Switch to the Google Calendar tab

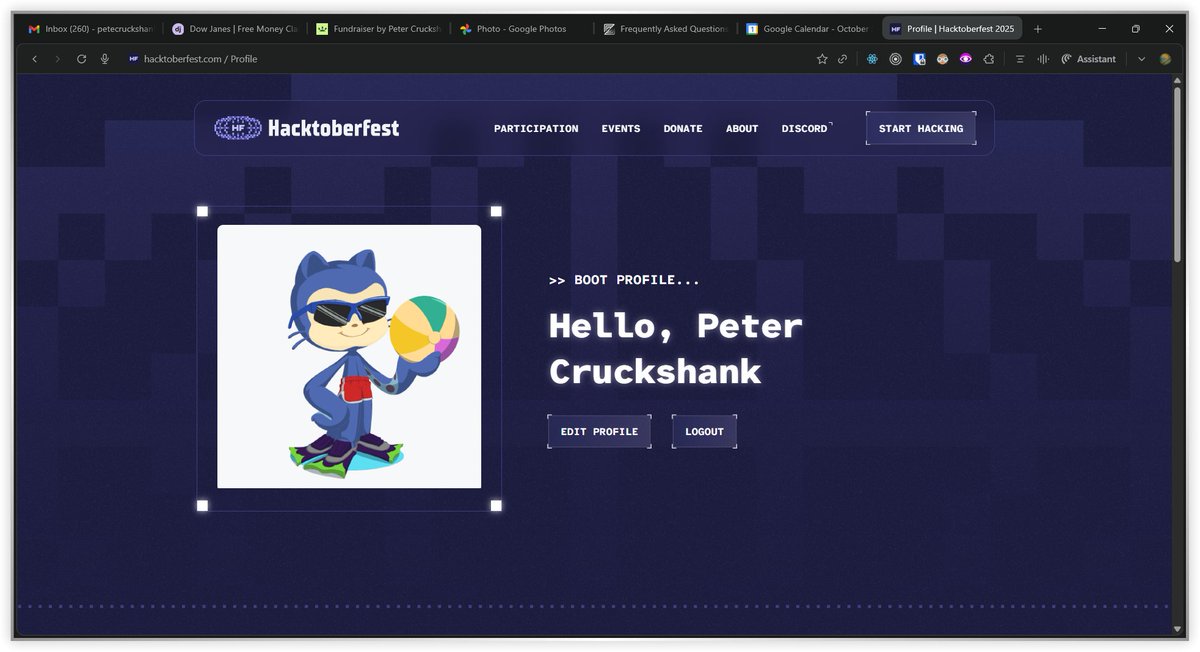[809, 29]
